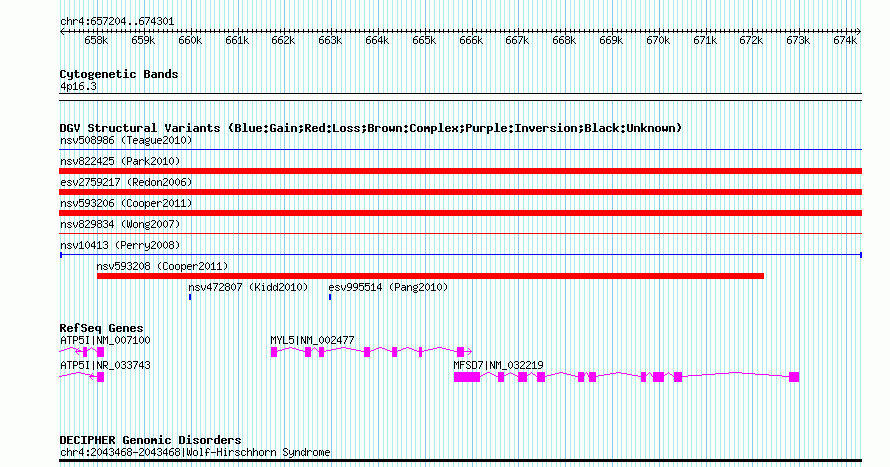Click the 674k ruler tick label

point(845,40)
